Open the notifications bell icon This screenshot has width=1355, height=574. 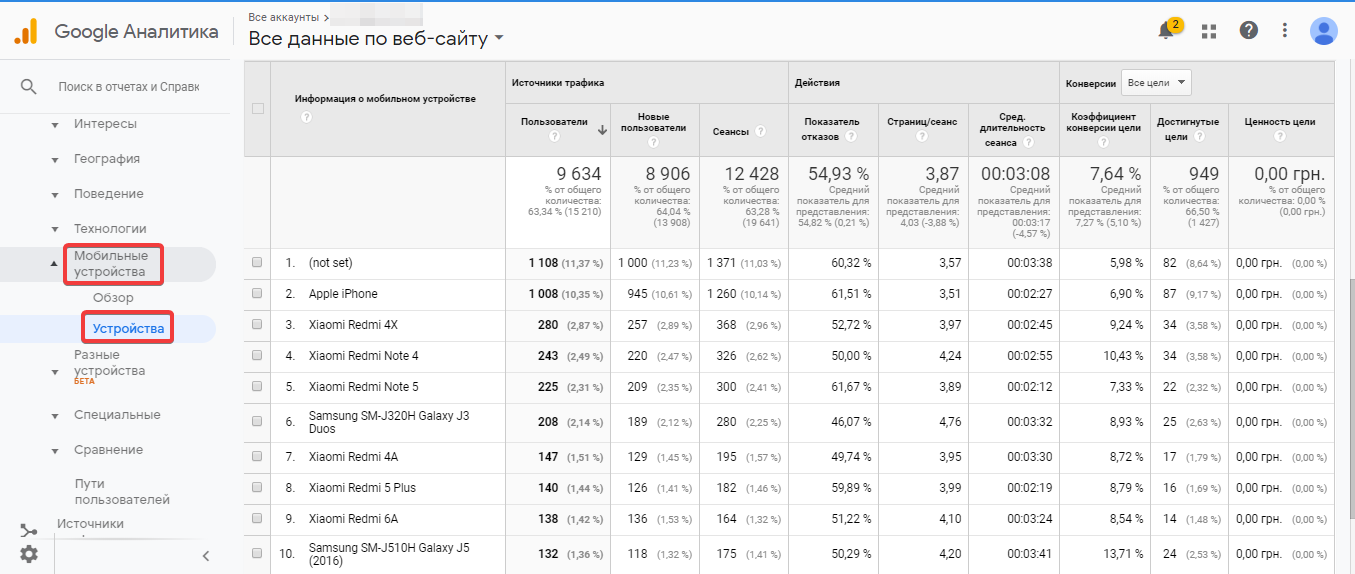coord(1167,30)
